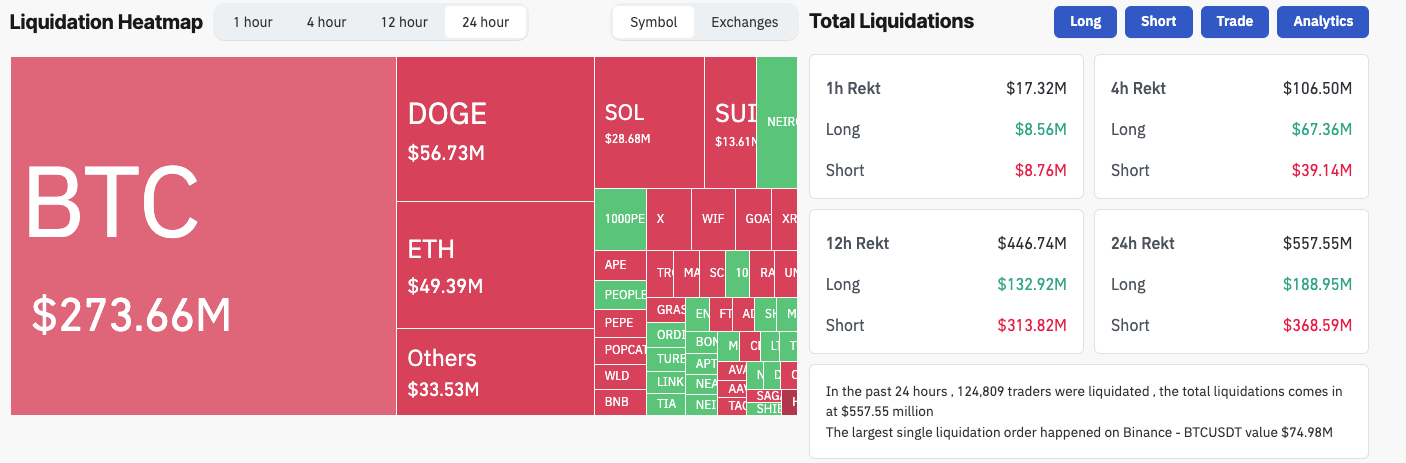Open the Analytics button
The height and width of the screenshot is (463, 1406).
pyautogui.click(x=1323, y=21)
